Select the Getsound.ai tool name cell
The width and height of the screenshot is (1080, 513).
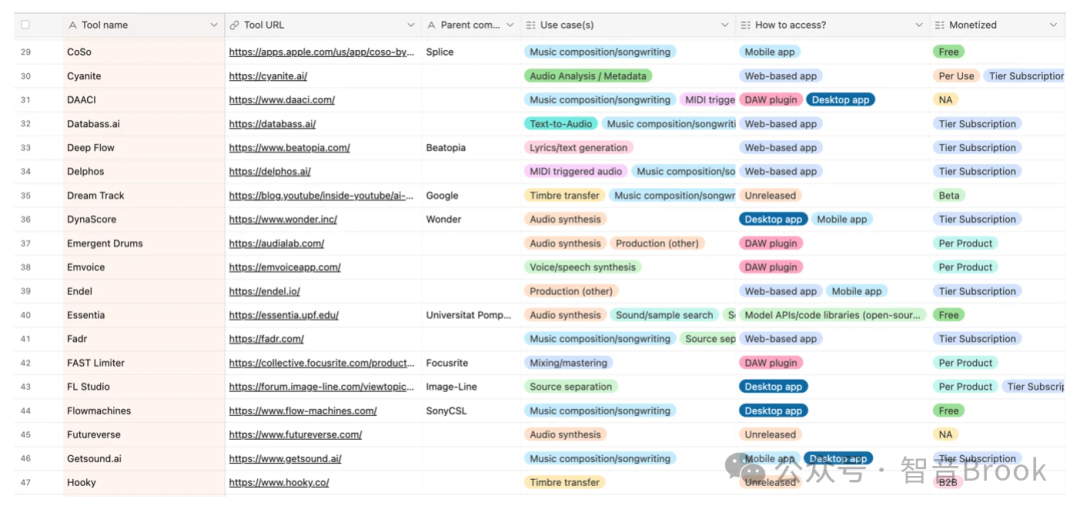(144, 459)
